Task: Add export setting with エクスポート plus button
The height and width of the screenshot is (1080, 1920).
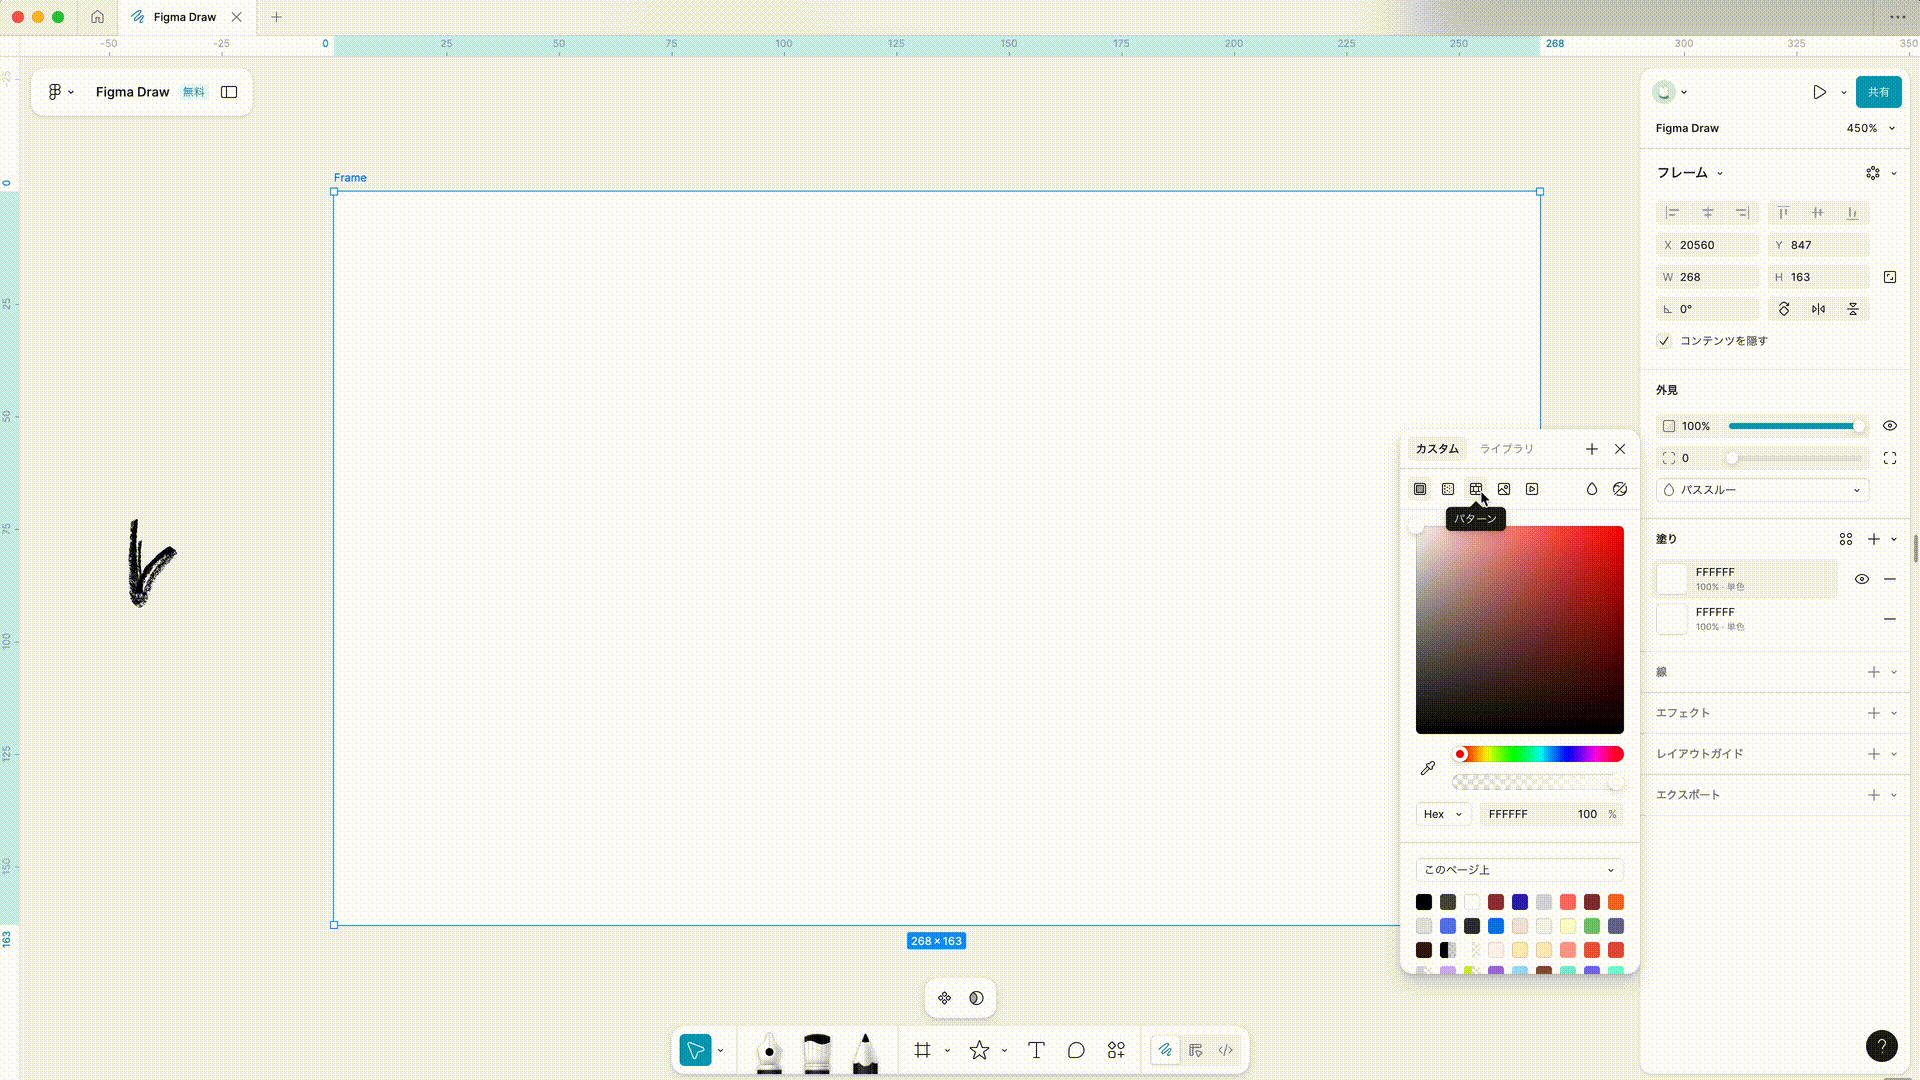Action: pyautogui.click(x=1874, y=795)
